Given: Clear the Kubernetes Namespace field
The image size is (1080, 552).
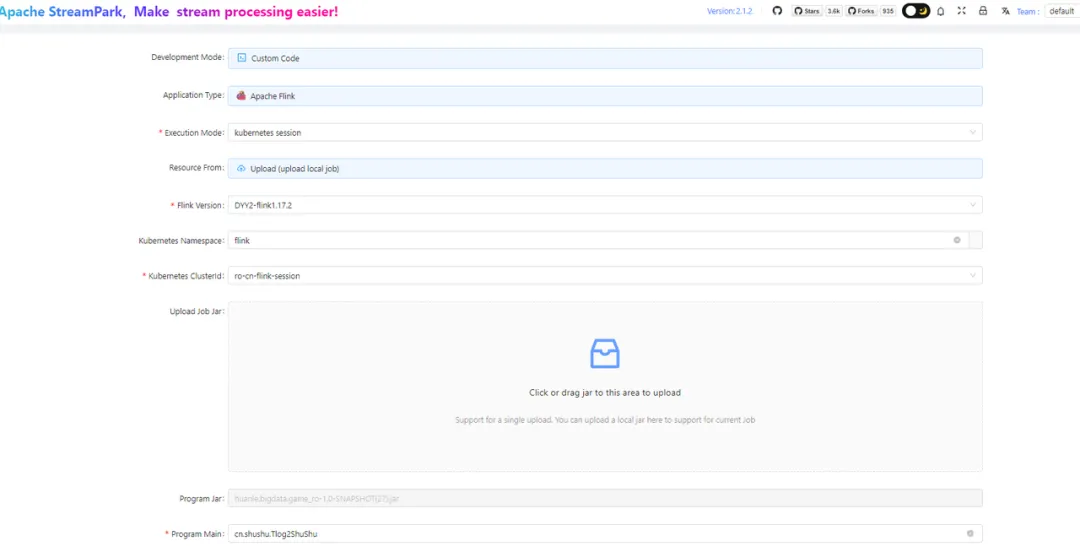Looking at the screenshot, I should tap(957, 240).
